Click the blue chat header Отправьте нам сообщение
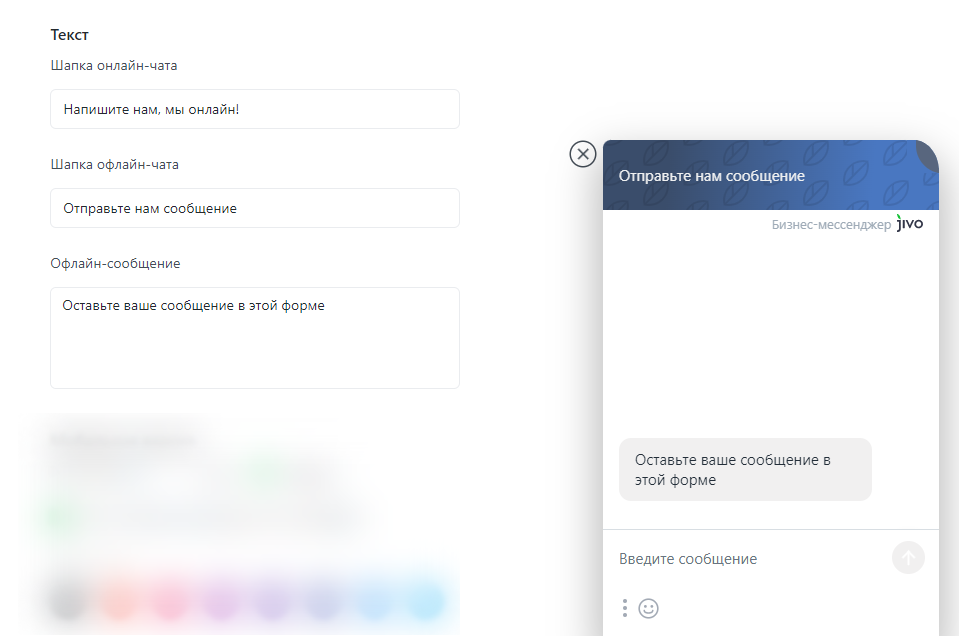Screen dimensions: 959x636 (771, 176)
